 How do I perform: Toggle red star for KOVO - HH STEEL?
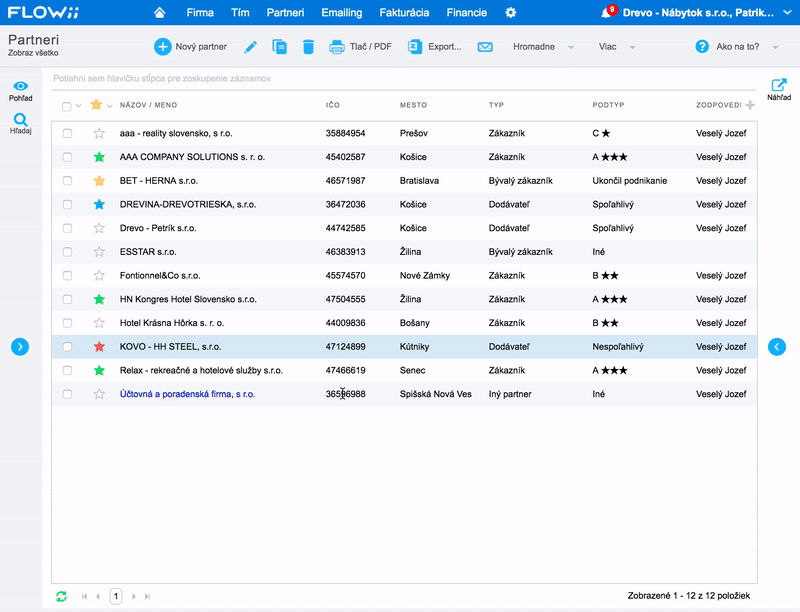[99, 347]
